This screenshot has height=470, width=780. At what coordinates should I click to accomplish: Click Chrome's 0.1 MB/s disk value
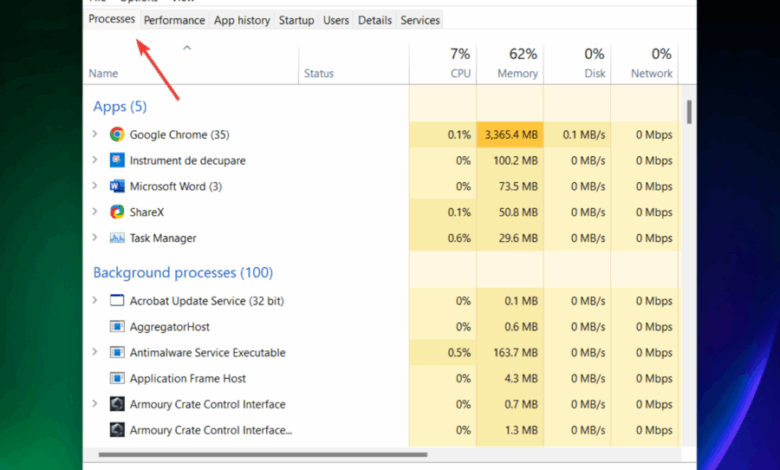pos(584,135)
